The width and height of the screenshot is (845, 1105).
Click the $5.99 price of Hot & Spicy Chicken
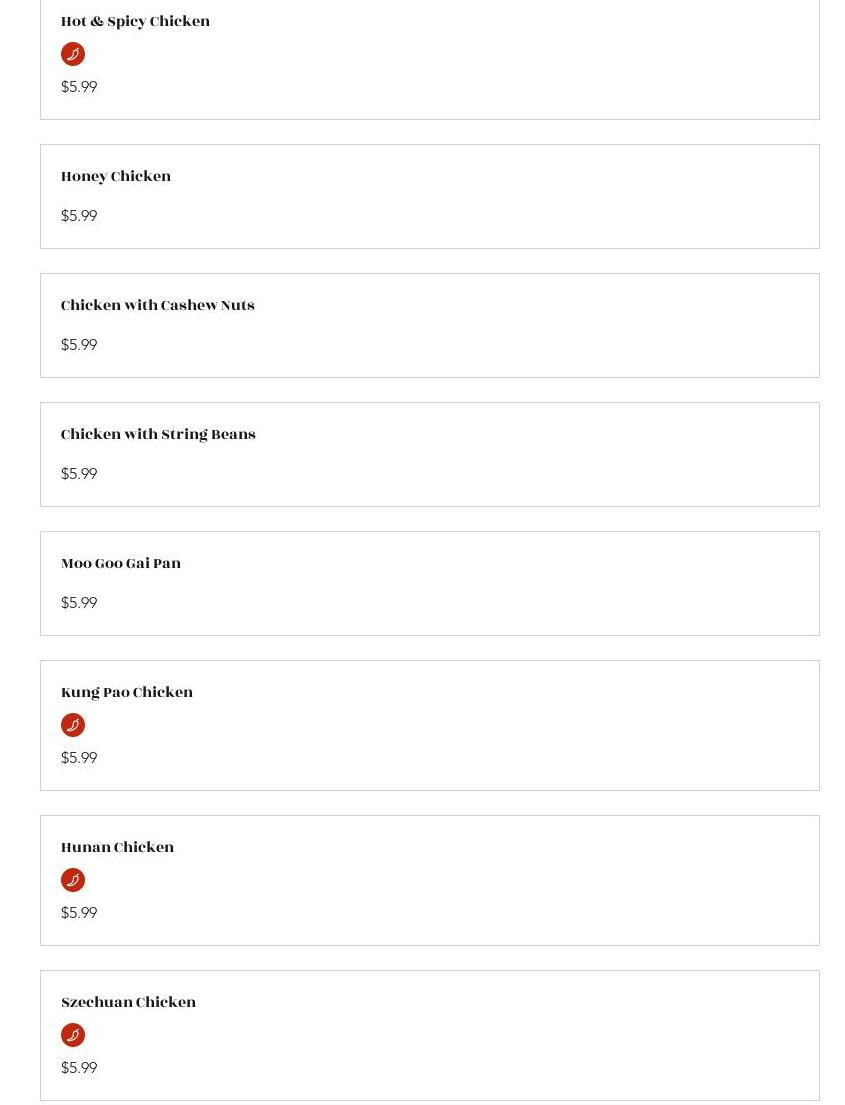79,86
